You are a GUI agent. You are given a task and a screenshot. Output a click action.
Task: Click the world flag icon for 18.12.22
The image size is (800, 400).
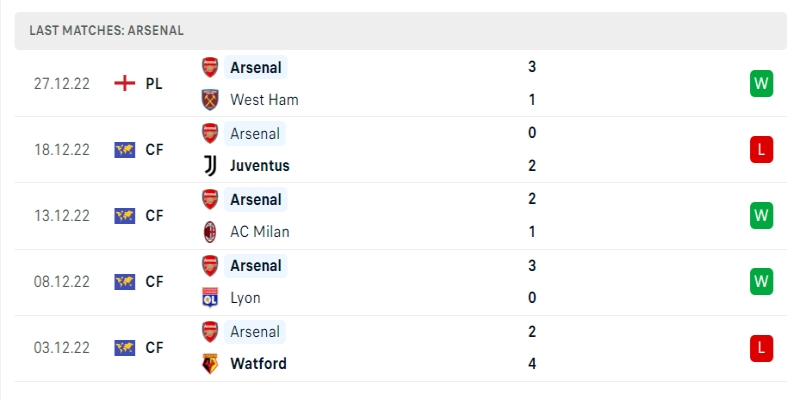point(125,150)
